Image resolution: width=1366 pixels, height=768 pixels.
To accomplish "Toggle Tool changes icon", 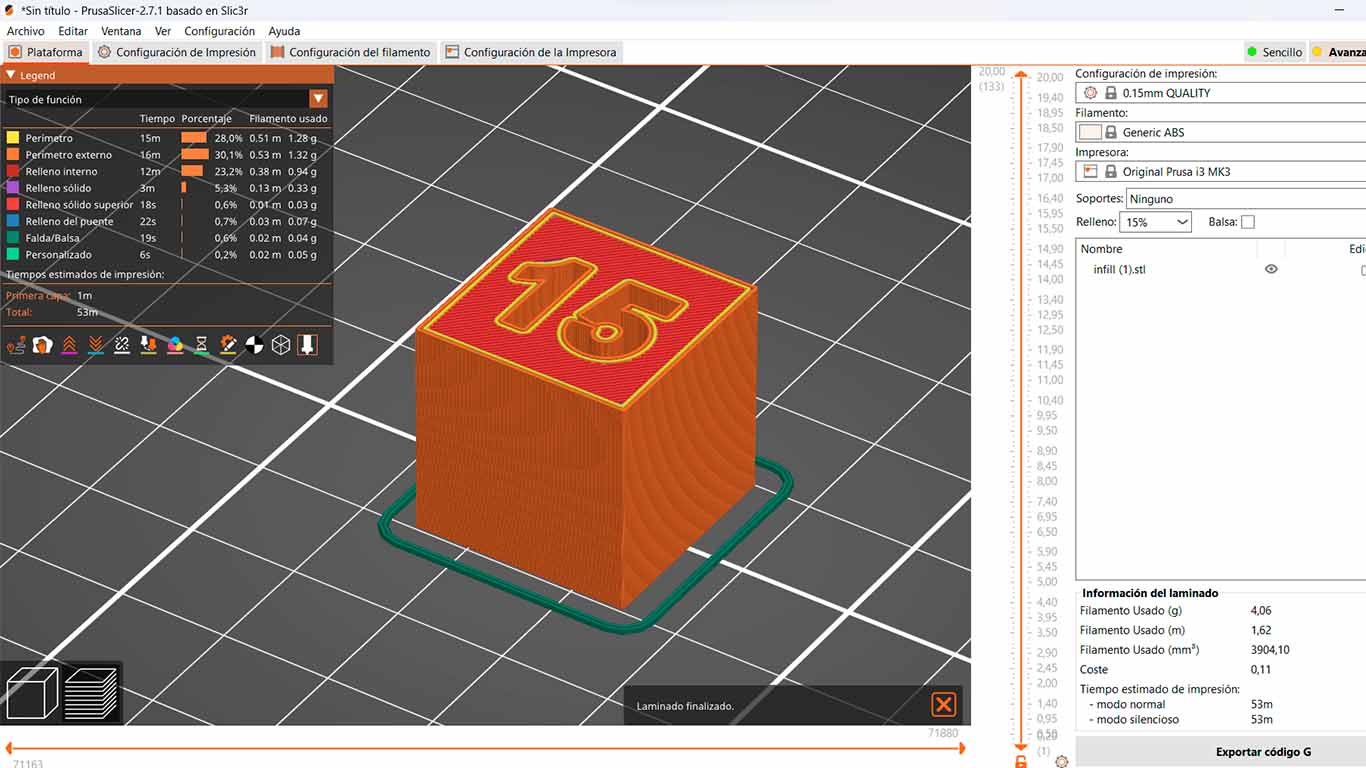I will (x=148, y=345).
